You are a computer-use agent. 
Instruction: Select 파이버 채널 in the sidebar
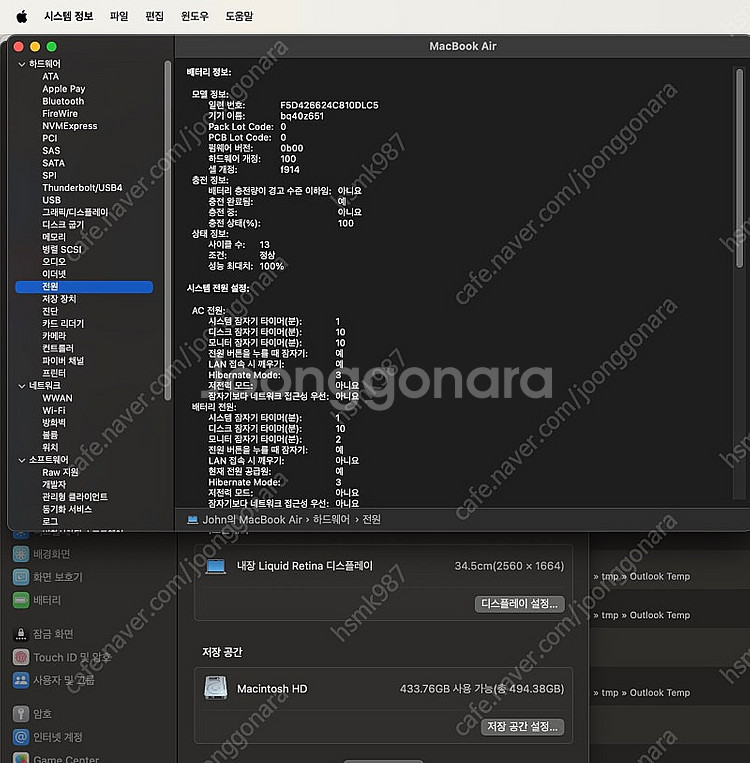63,361
